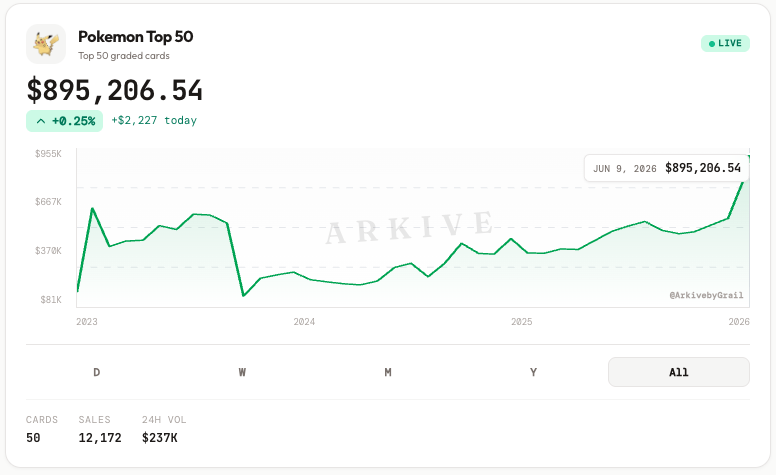Image resolution: width=776 pixels, height=475 pixels.
Task: Click the chart line's lowest dip point
Action: coord(243,296)
